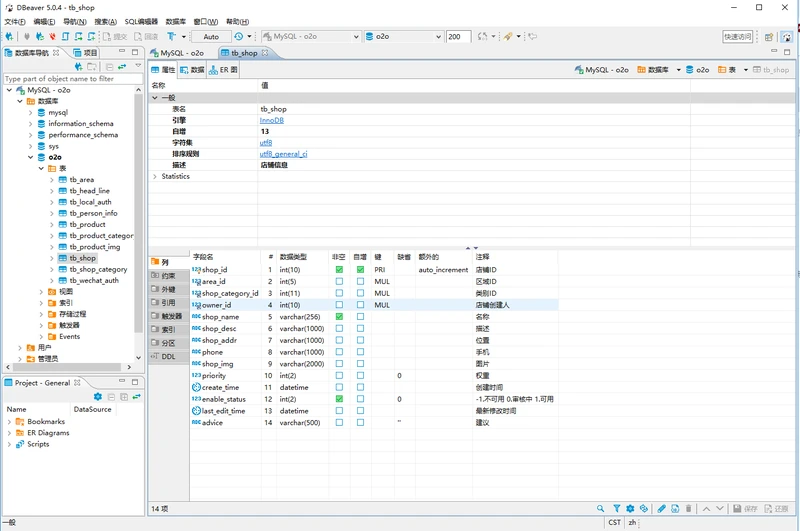The image size is (800, 531).
Task: Click the filter funnel icon in bottom toolbar
Action: tap(616, 509)
